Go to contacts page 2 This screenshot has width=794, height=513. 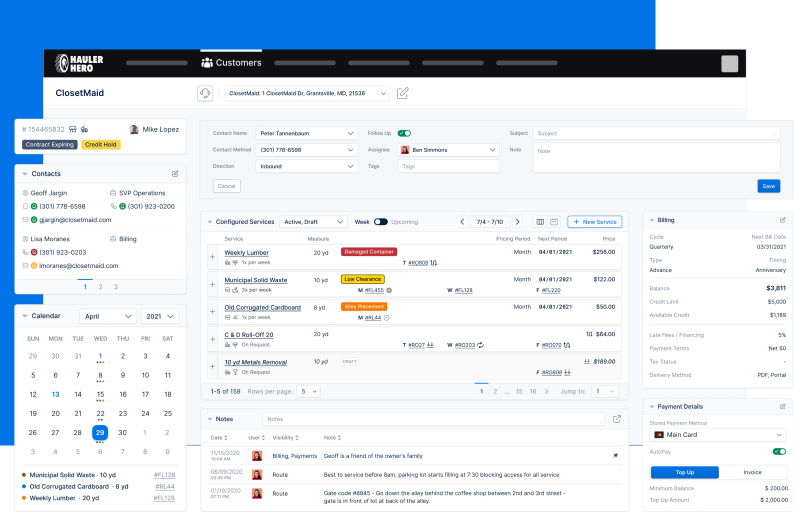point(100,287)
